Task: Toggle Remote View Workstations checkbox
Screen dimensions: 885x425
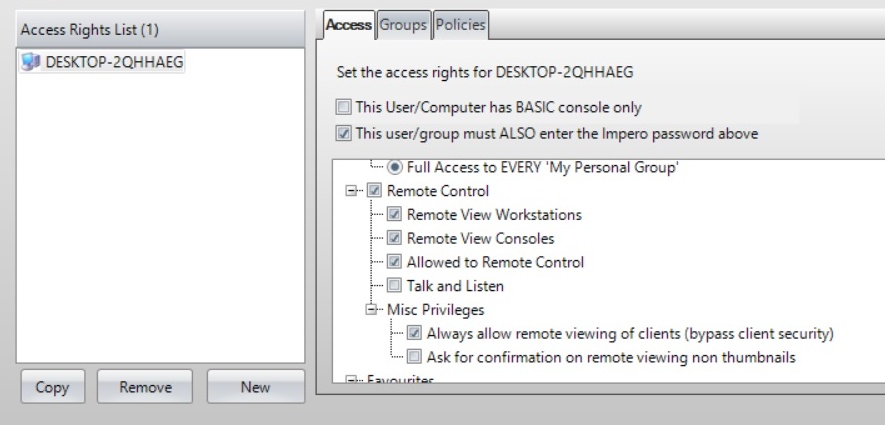Action: click(395, 214)
